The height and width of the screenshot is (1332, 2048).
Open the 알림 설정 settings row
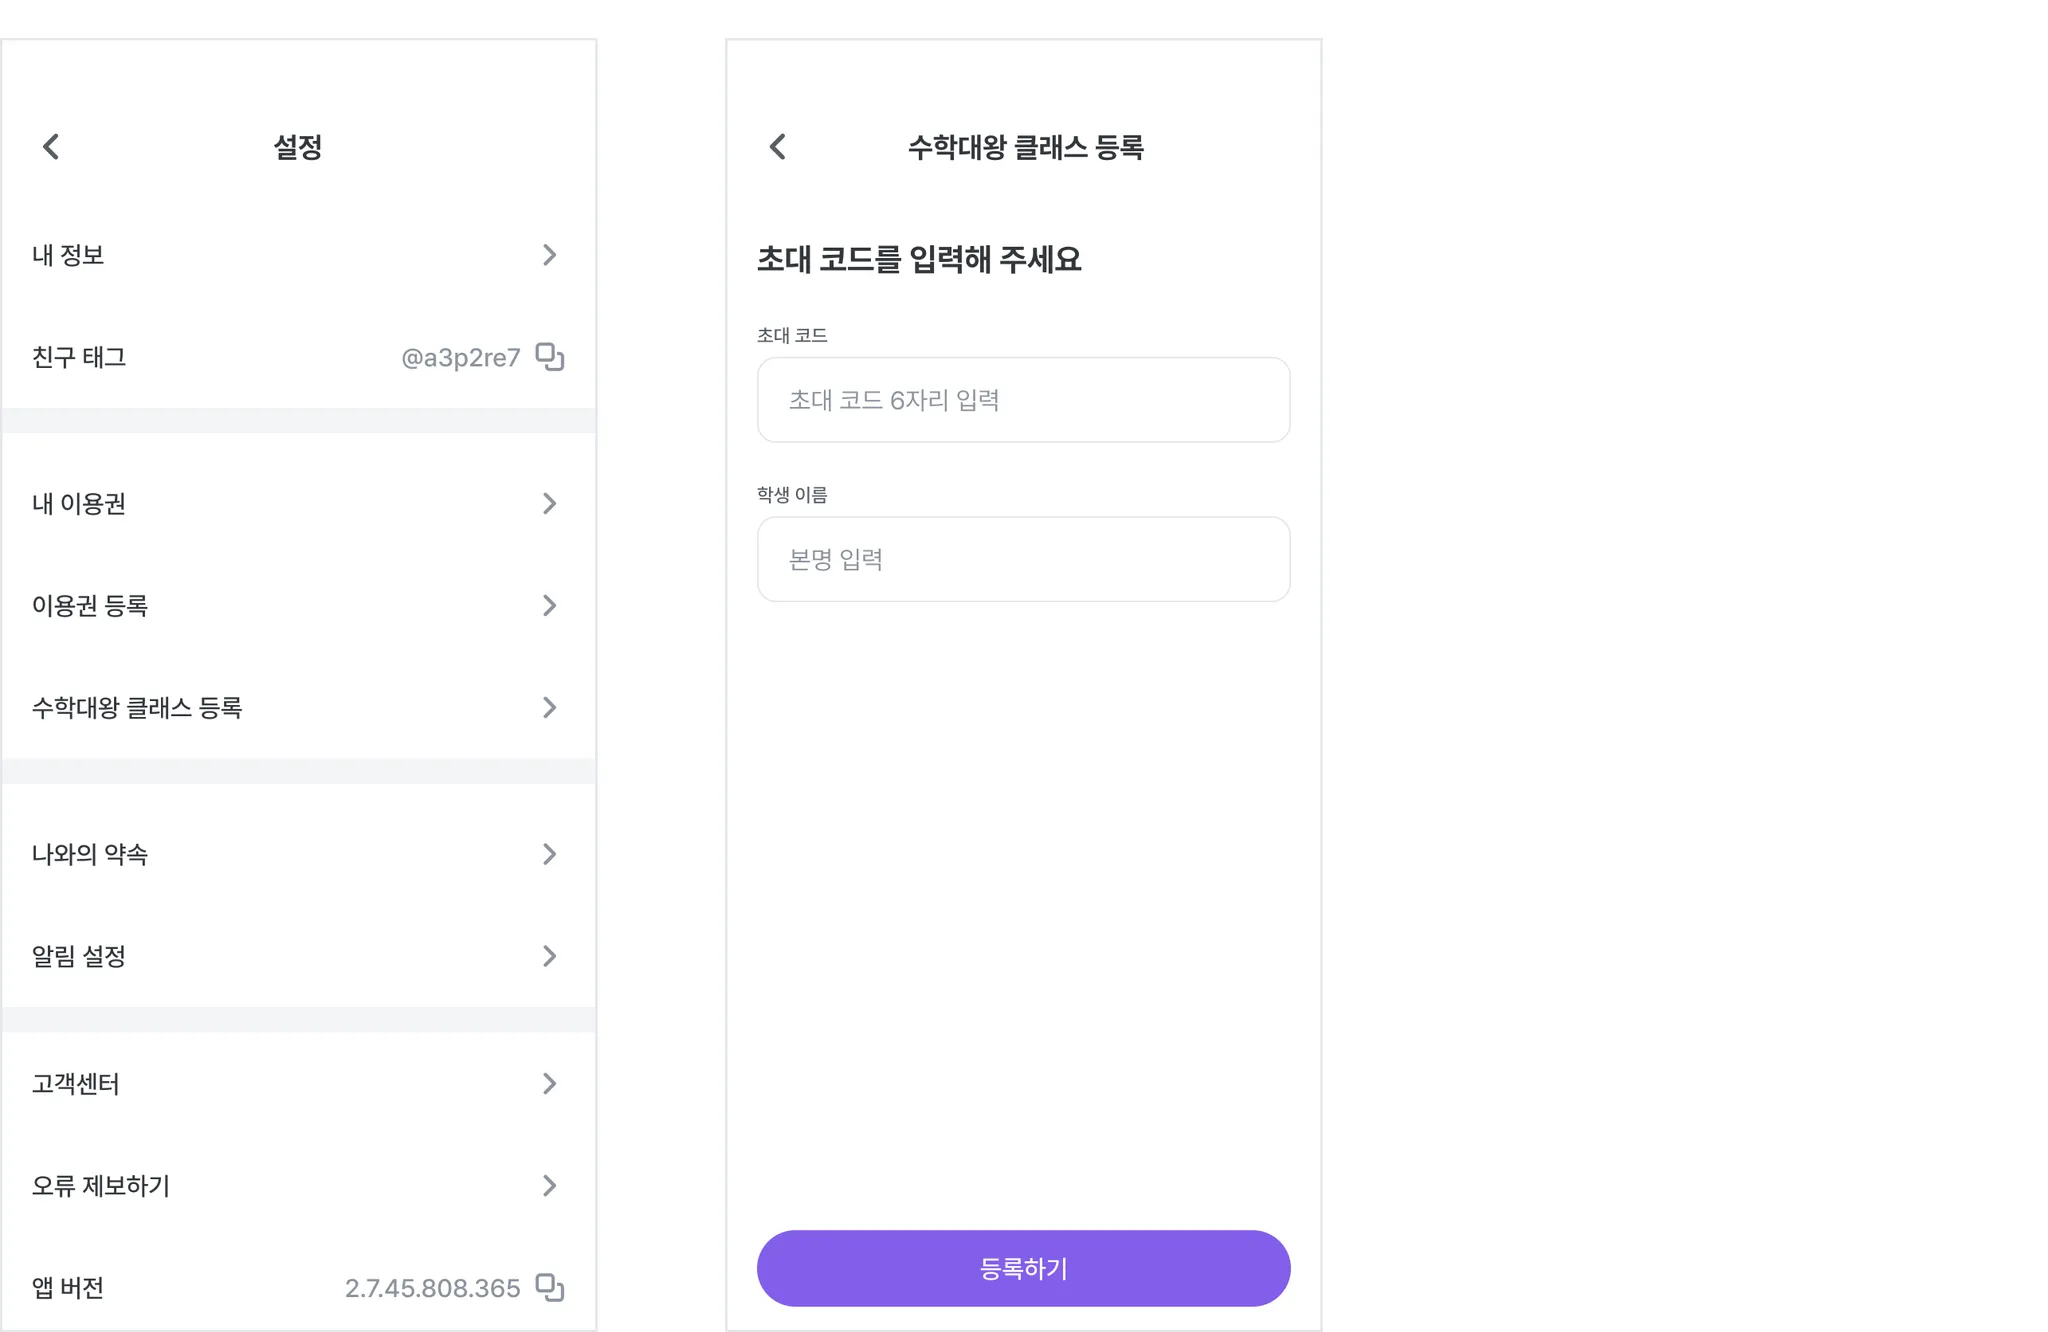click(298, 956)
